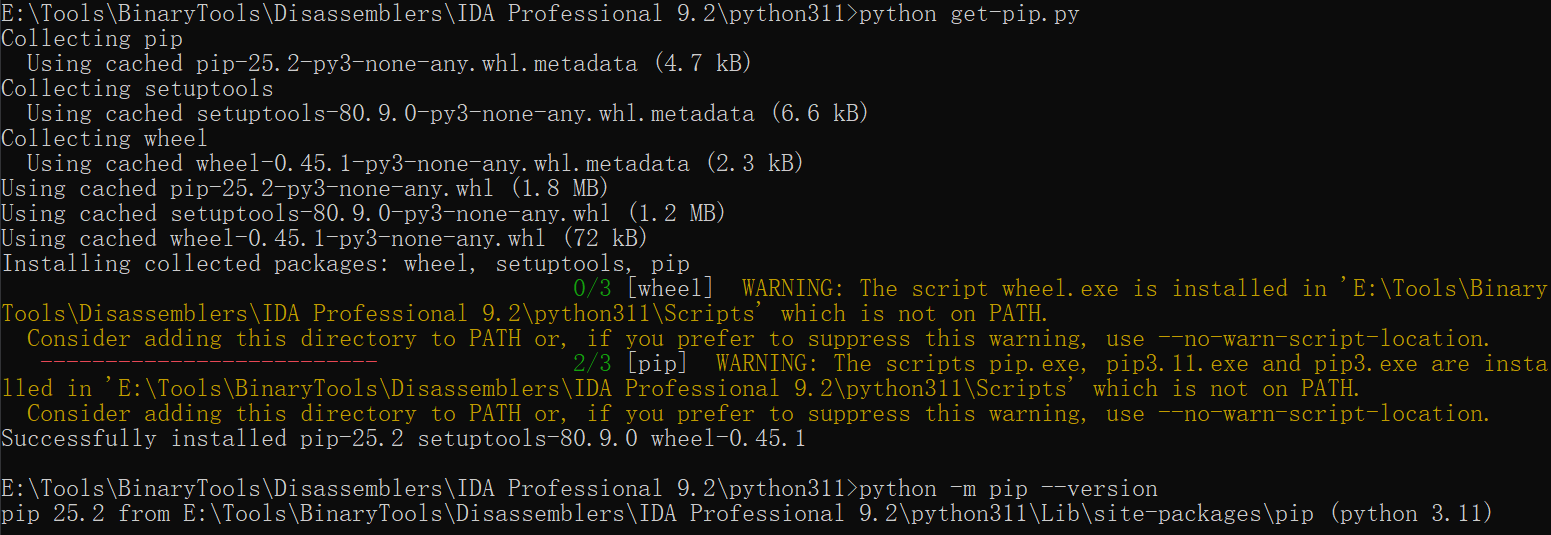
Task: Click the "(1.2 MB)" setuptools wheel size
Action: click(x=675, y=213)
